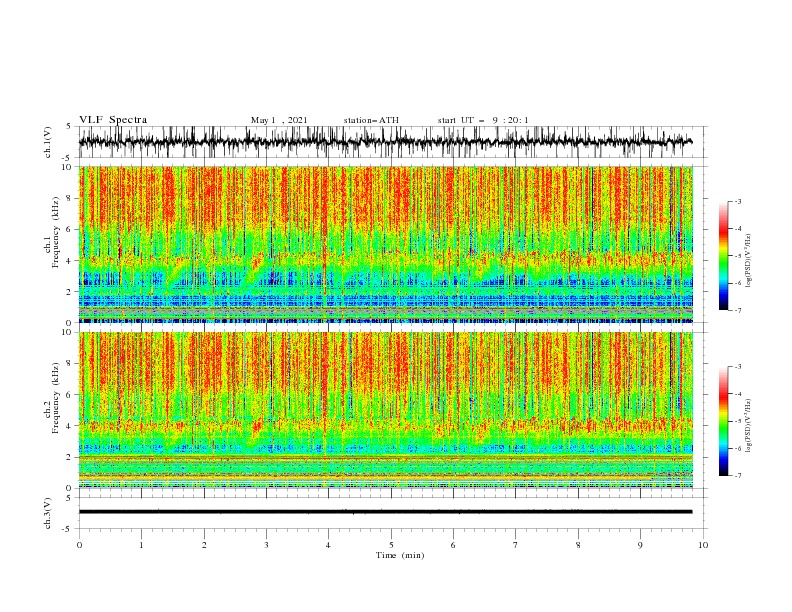Click the "-4" tick on ch.2 color bar
792x612 pixels.
pos(737,394)
